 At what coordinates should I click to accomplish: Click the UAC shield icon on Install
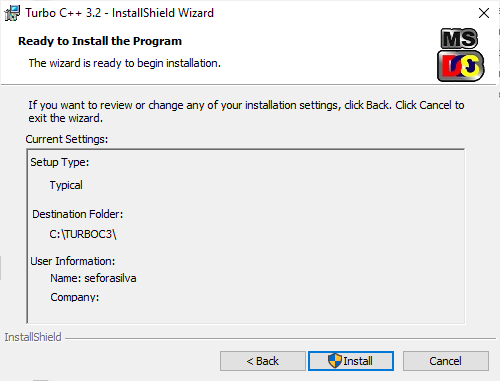coord(335,361)
